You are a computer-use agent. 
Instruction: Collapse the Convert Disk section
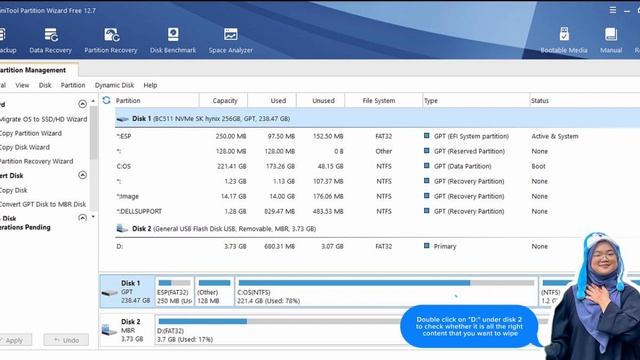pyautogui.click(x=82, y=175)
